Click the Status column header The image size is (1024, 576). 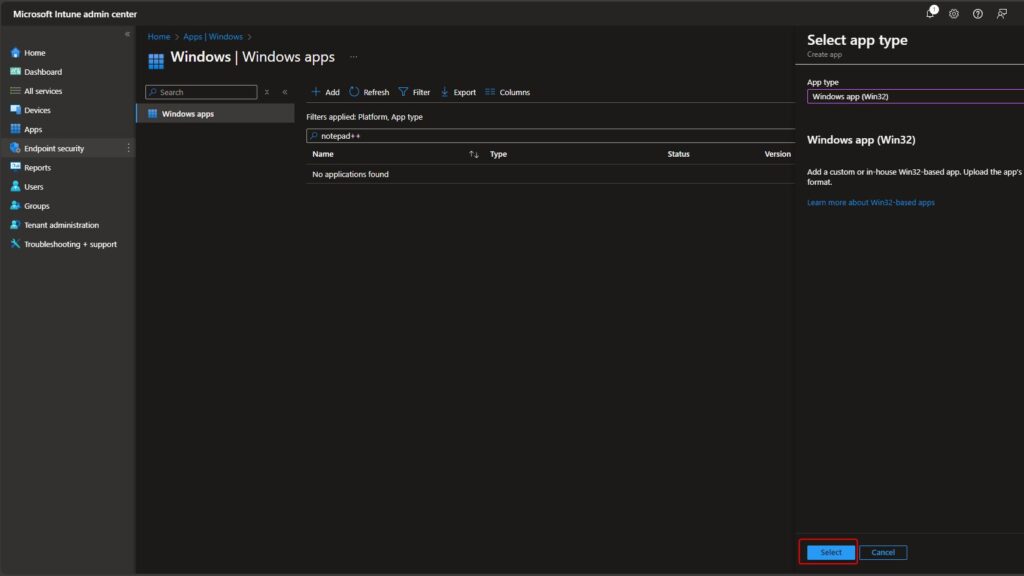tap(679, 154)
